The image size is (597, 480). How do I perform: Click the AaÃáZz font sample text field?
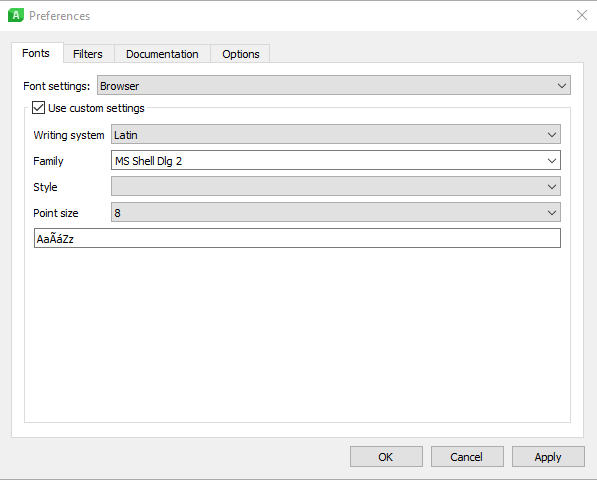coord(297,238)
